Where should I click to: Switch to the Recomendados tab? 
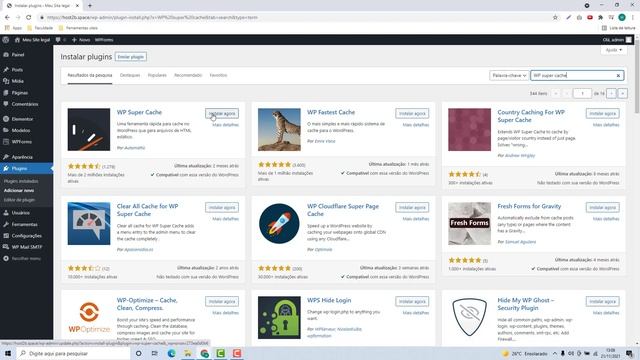188,76
